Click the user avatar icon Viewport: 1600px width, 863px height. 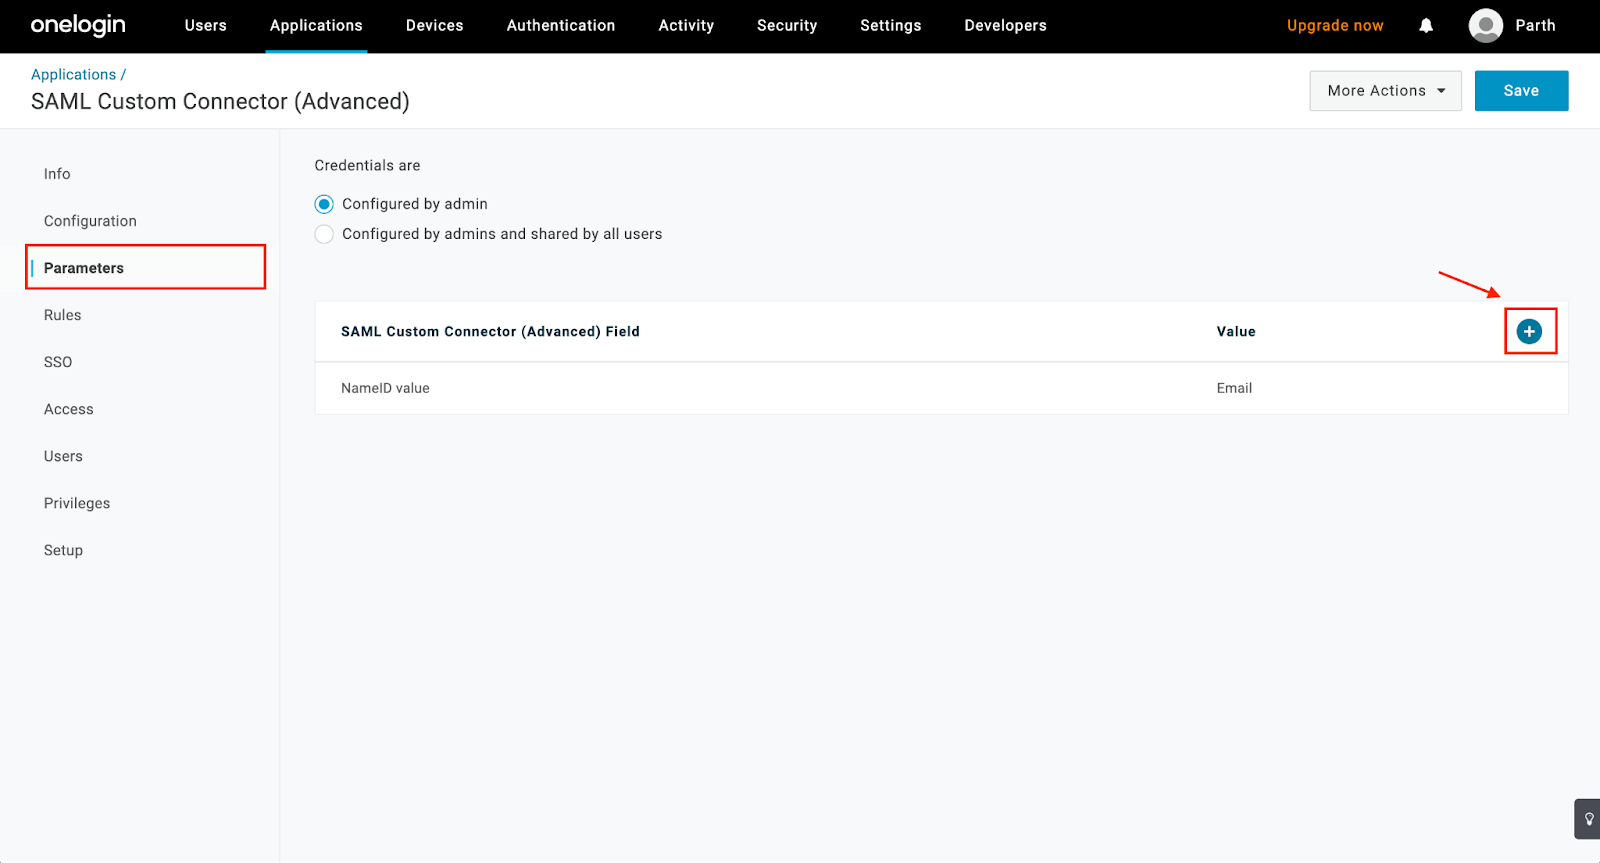pos(1485,26)
